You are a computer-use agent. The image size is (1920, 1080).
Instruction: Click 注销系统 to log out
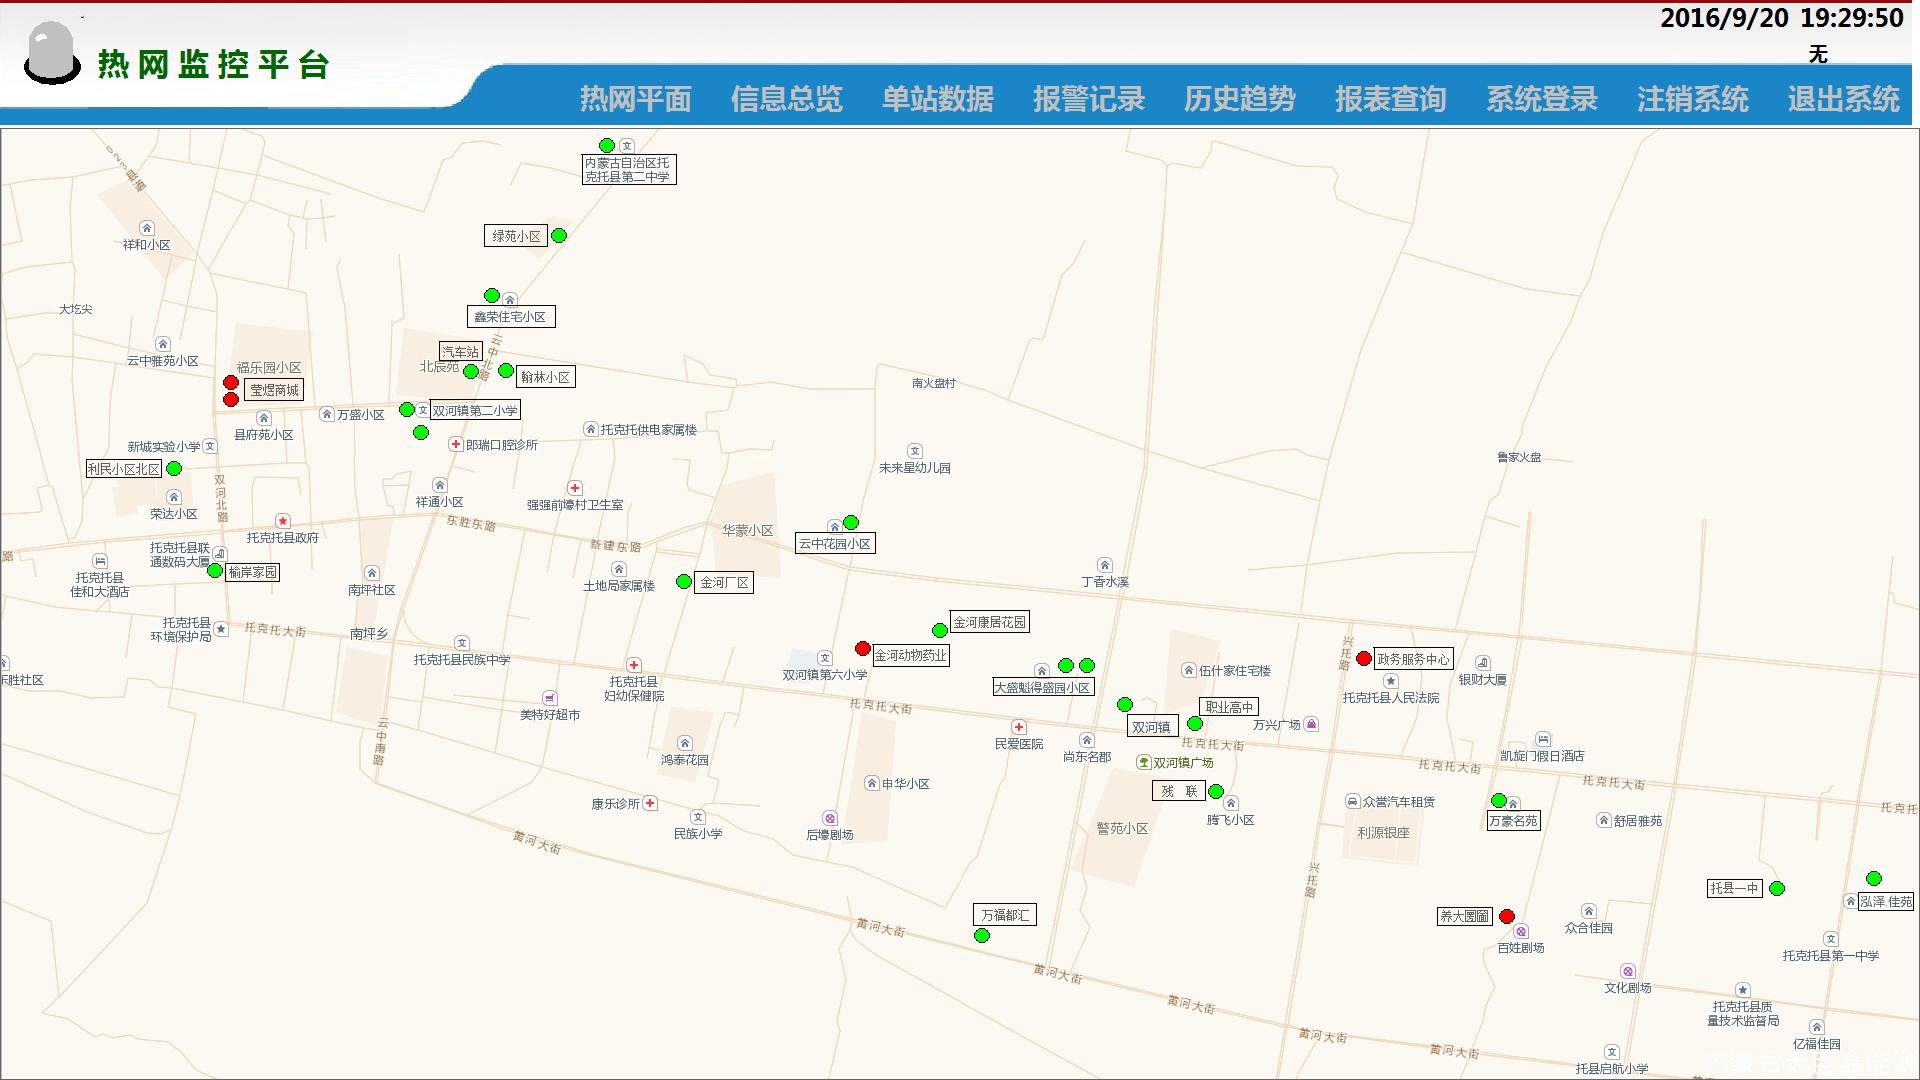1693,100
